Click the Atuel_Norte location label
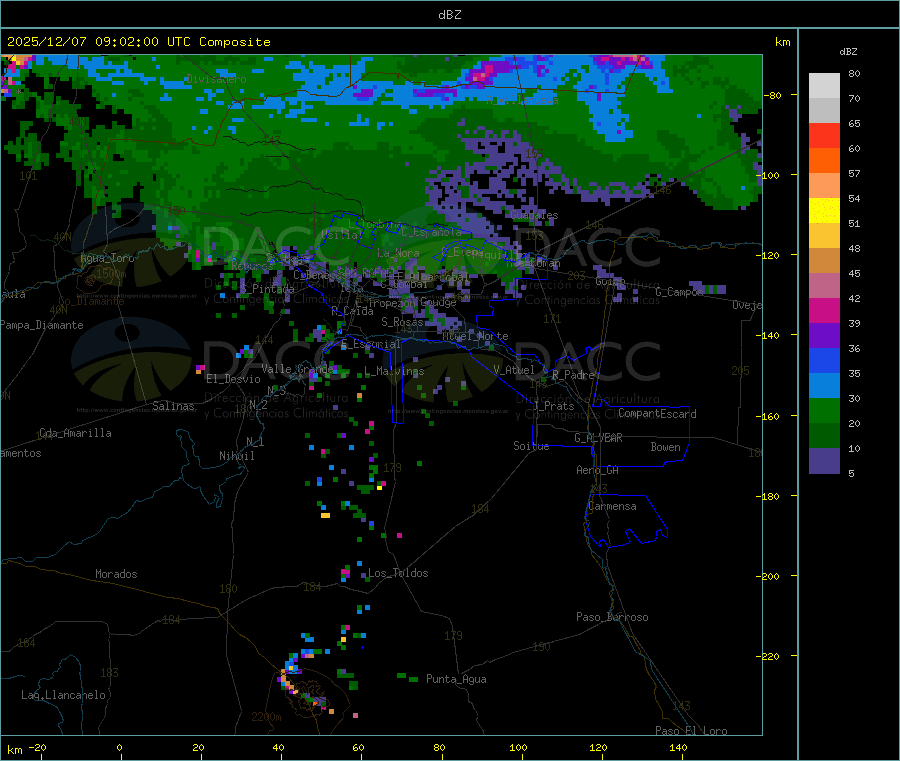The width and height of the screenshot is (900, 761). pos(475,336)
